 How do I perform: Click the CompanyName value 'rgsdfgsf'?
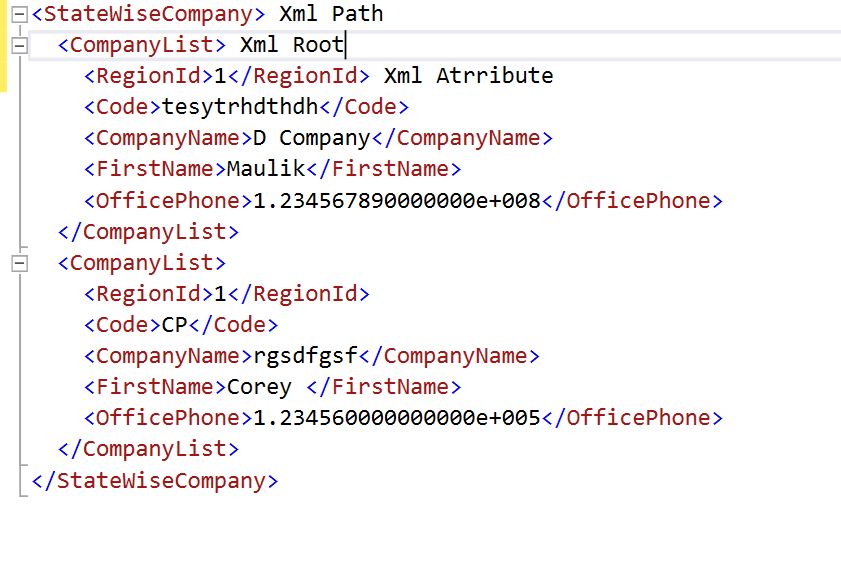pos(305,356)
